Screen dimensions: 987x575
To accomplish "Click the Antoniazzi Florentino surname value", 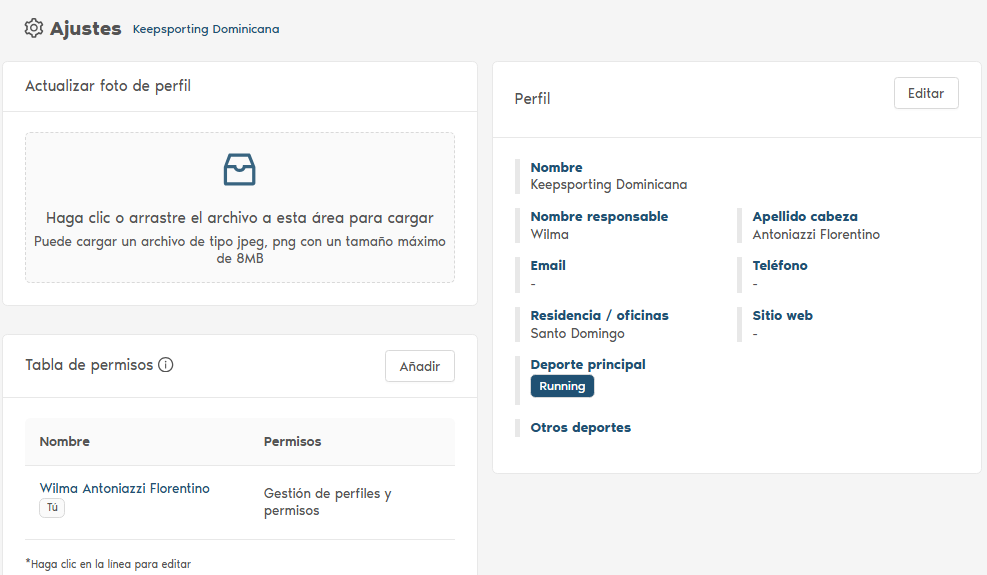I will click(816, 234).
